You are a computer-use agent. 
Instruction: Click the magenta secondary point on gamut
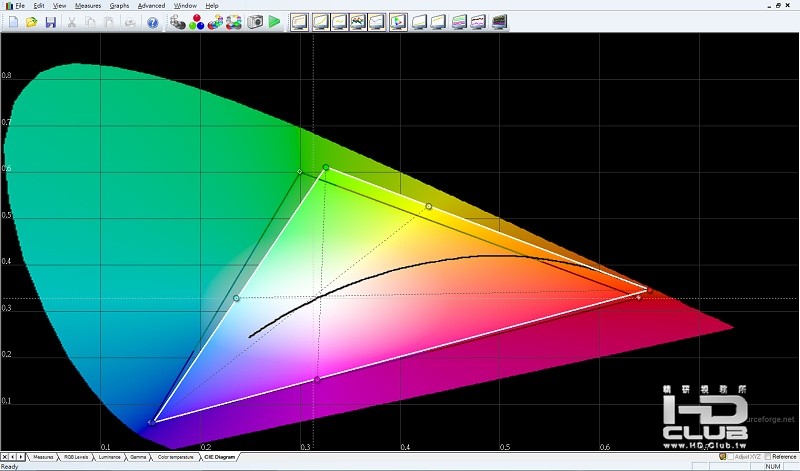tap(317, 379)
